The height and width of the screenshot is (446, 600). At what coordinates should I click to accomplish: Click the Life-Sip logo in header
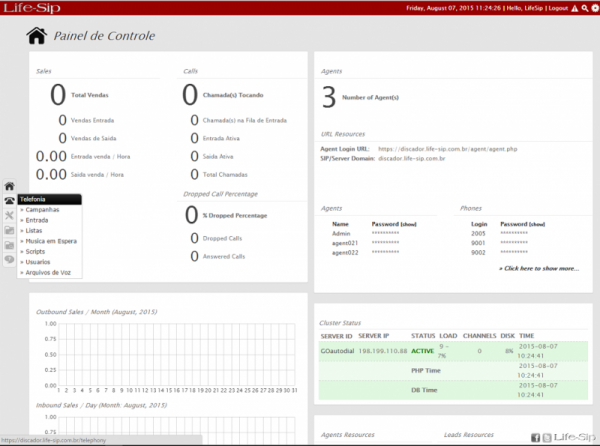click(x=32, y=8)
